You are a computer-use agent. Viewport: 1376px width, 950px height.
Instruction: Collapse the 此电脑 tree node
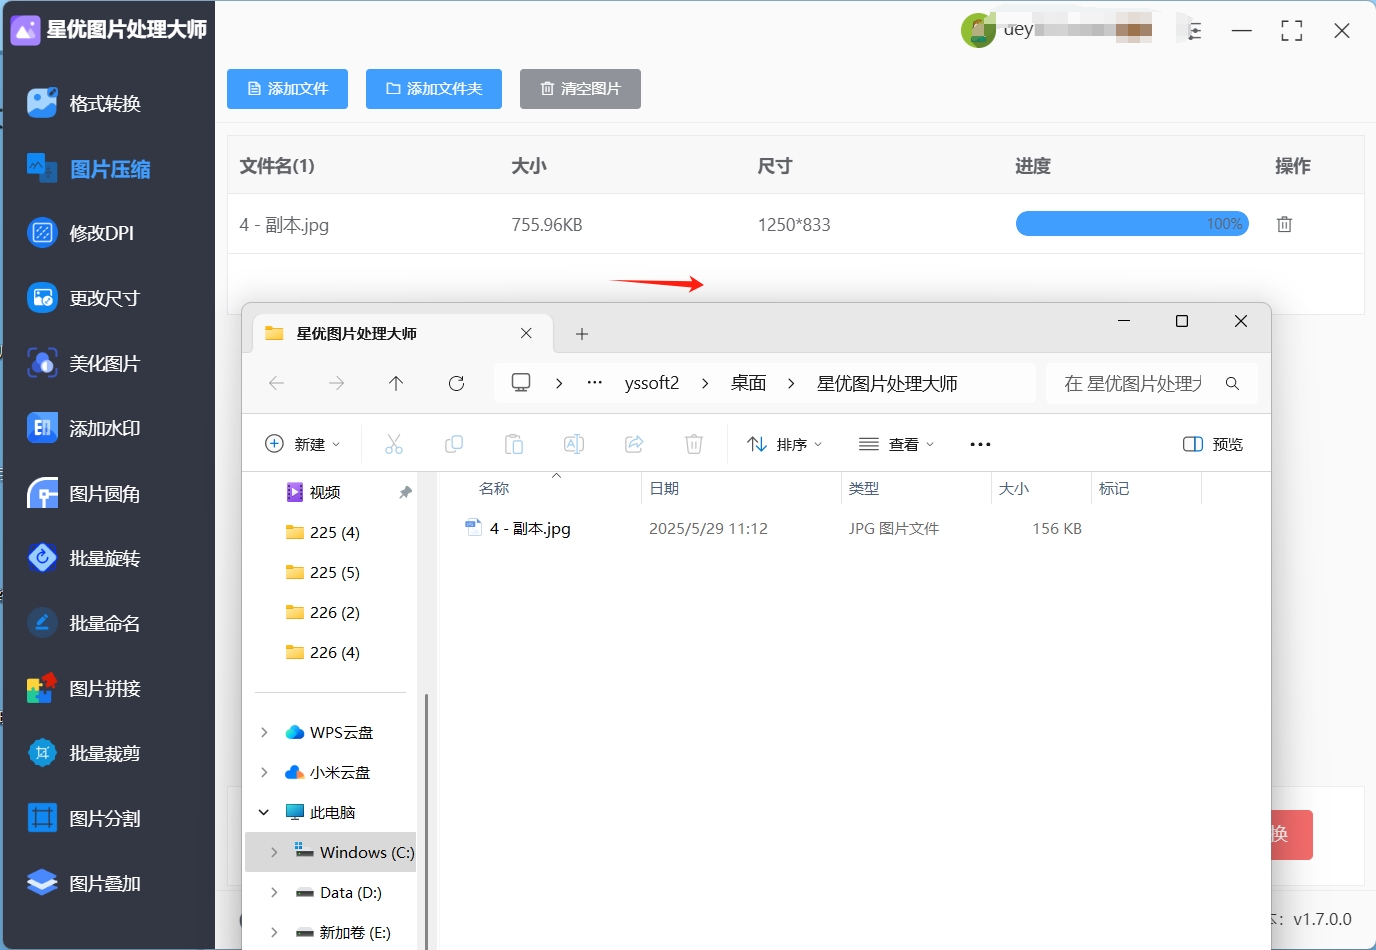click(x=264, y=812)
